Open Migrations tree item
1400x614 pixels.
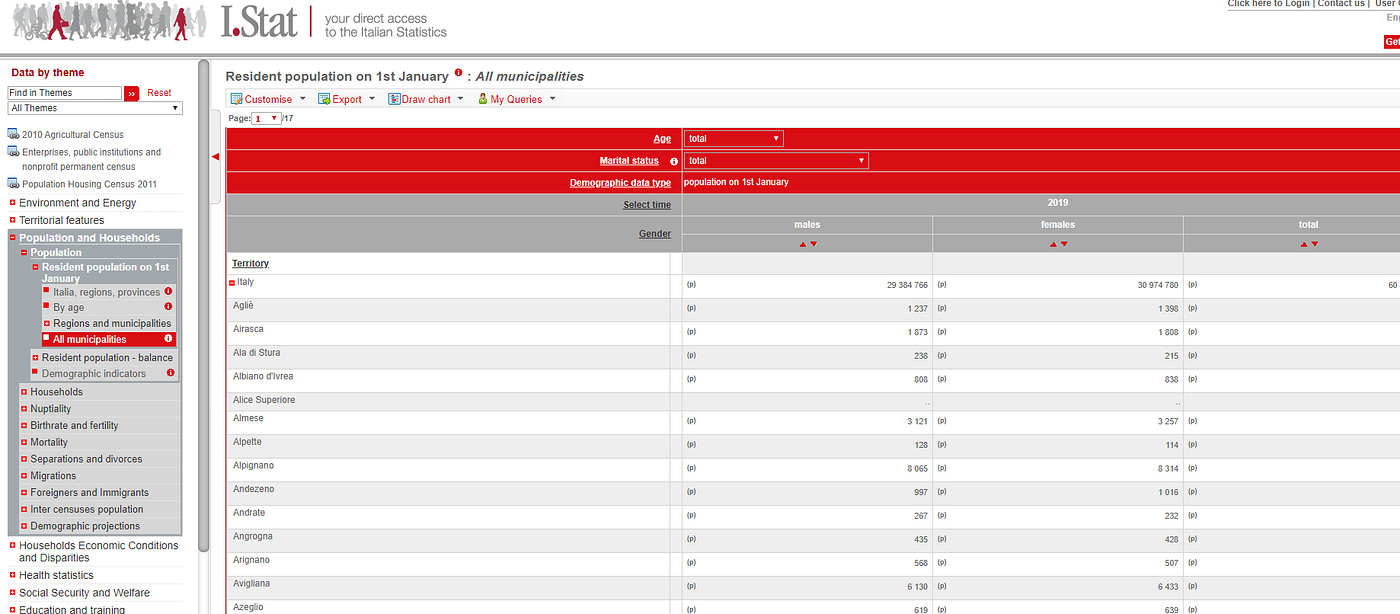tap(53, 476)
